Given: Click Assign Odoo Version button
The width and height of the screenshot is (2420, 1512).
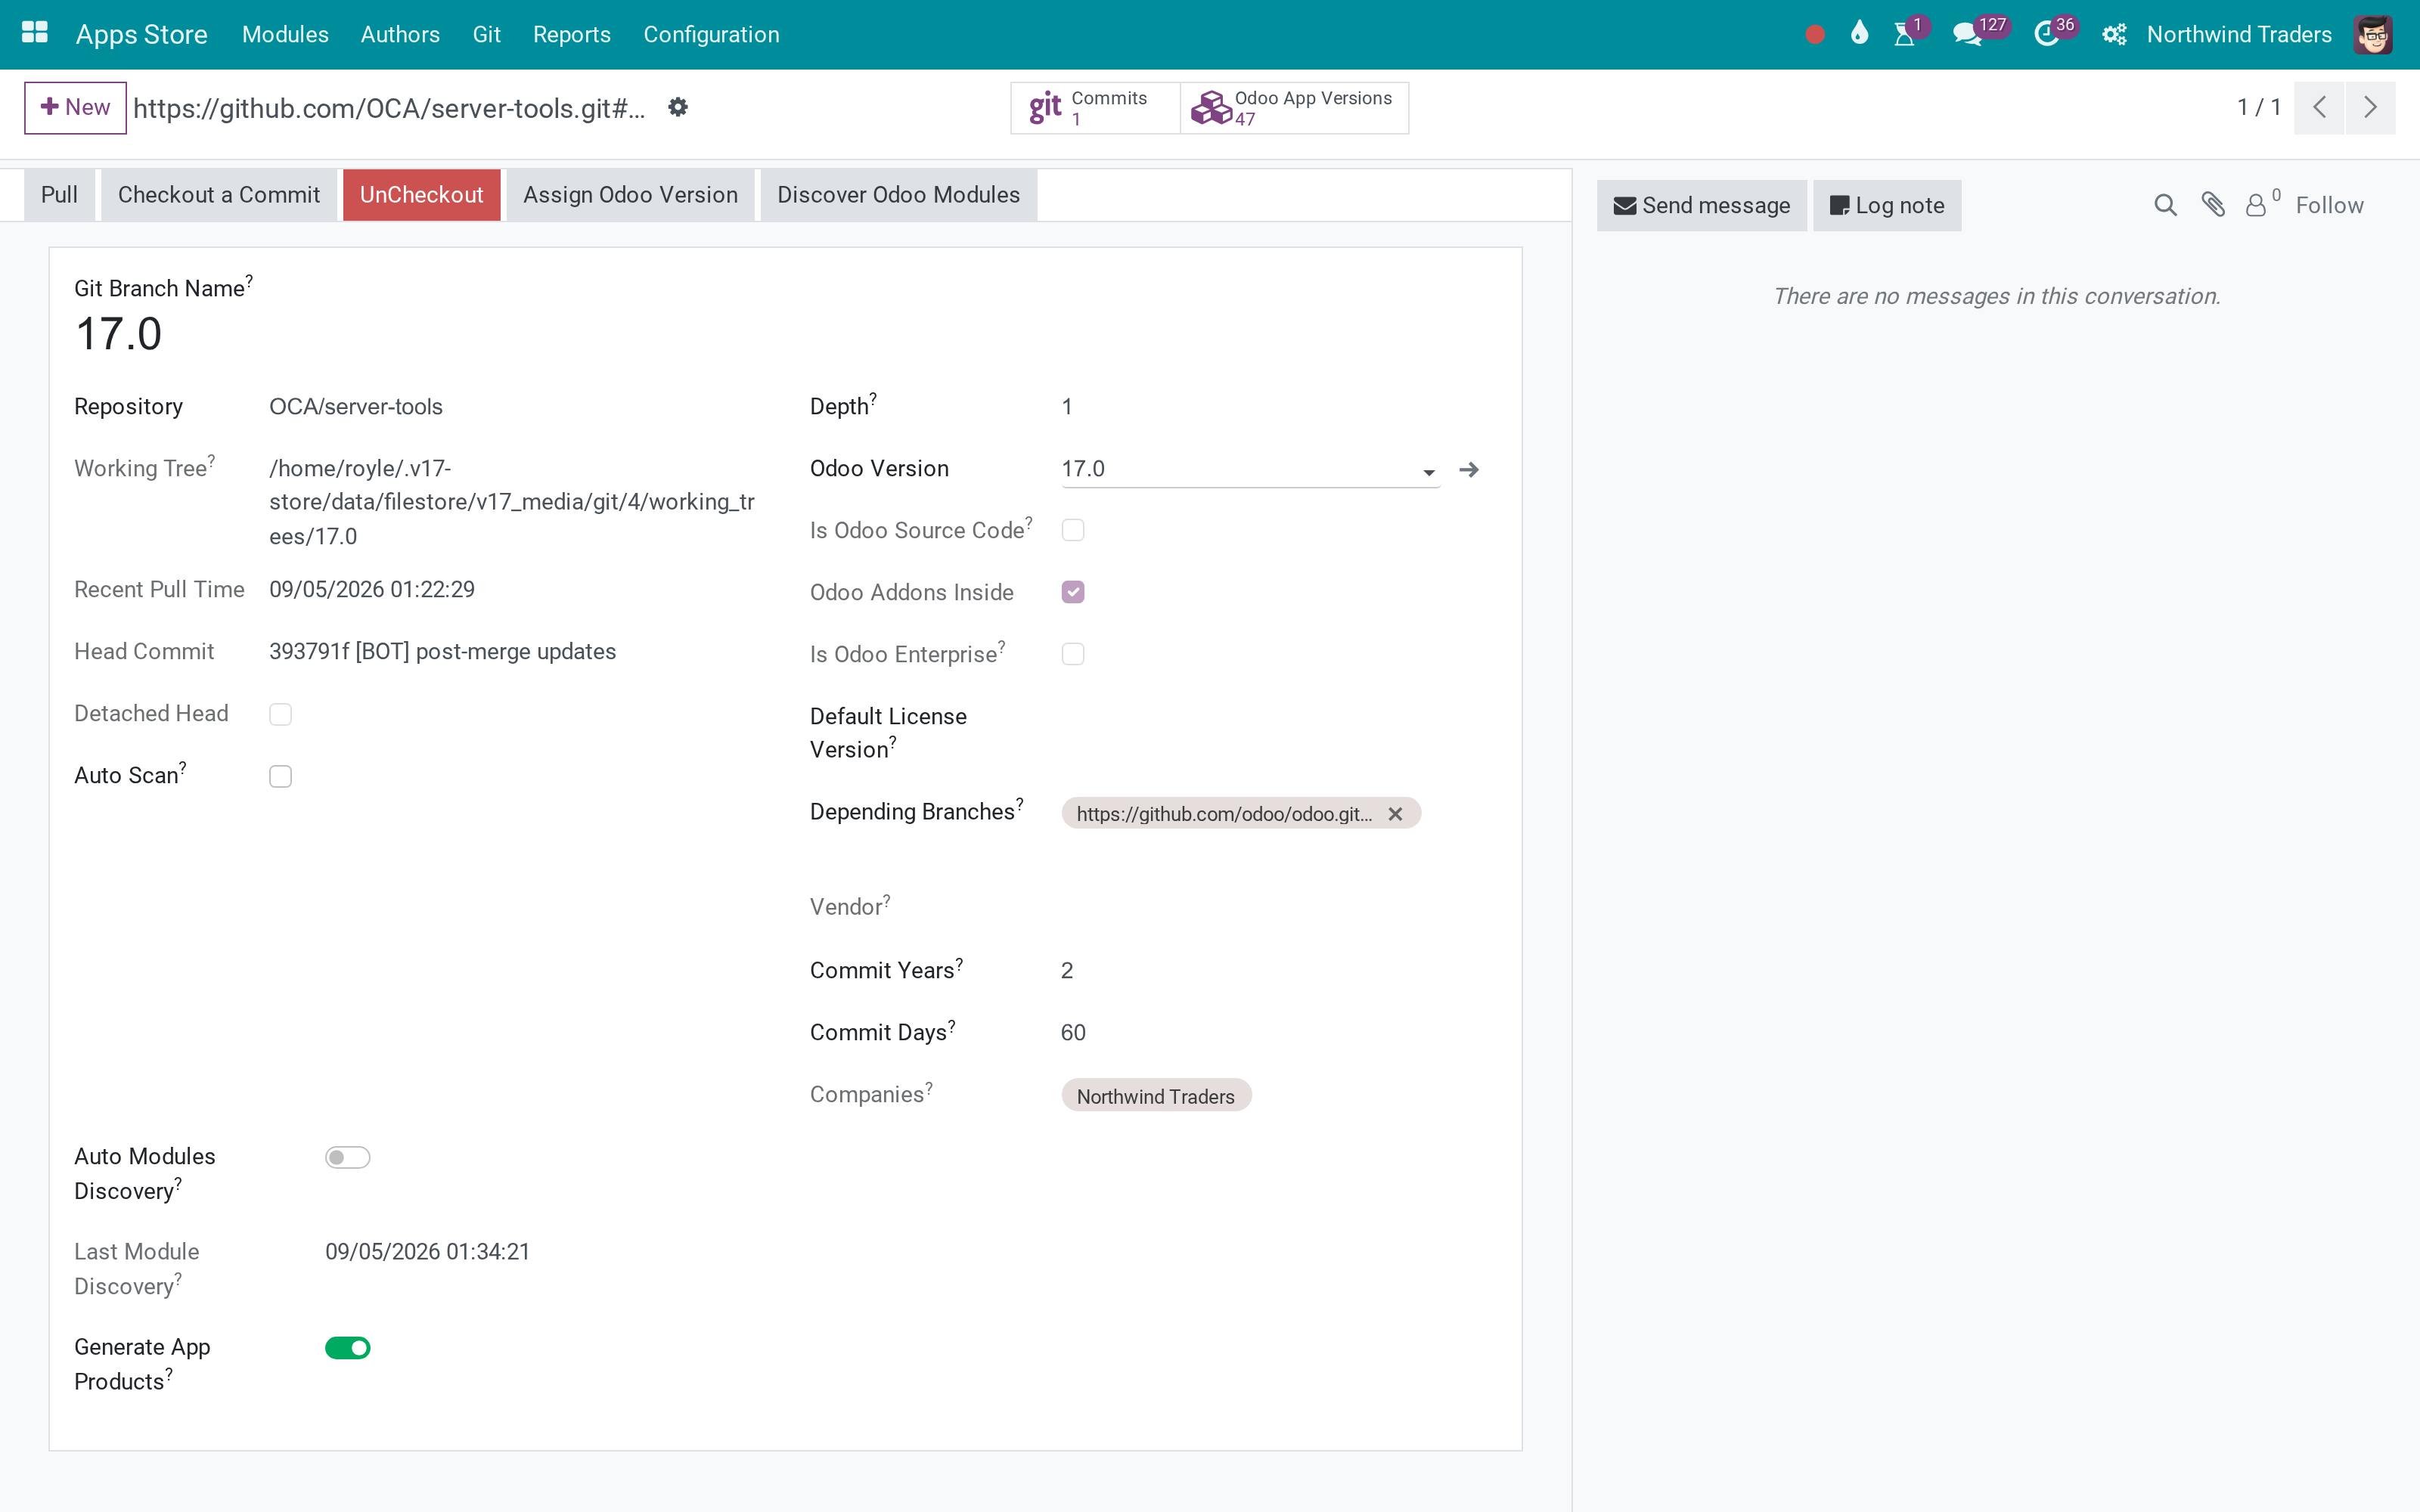Looking at the screenshot, I should tap(630, 195).
